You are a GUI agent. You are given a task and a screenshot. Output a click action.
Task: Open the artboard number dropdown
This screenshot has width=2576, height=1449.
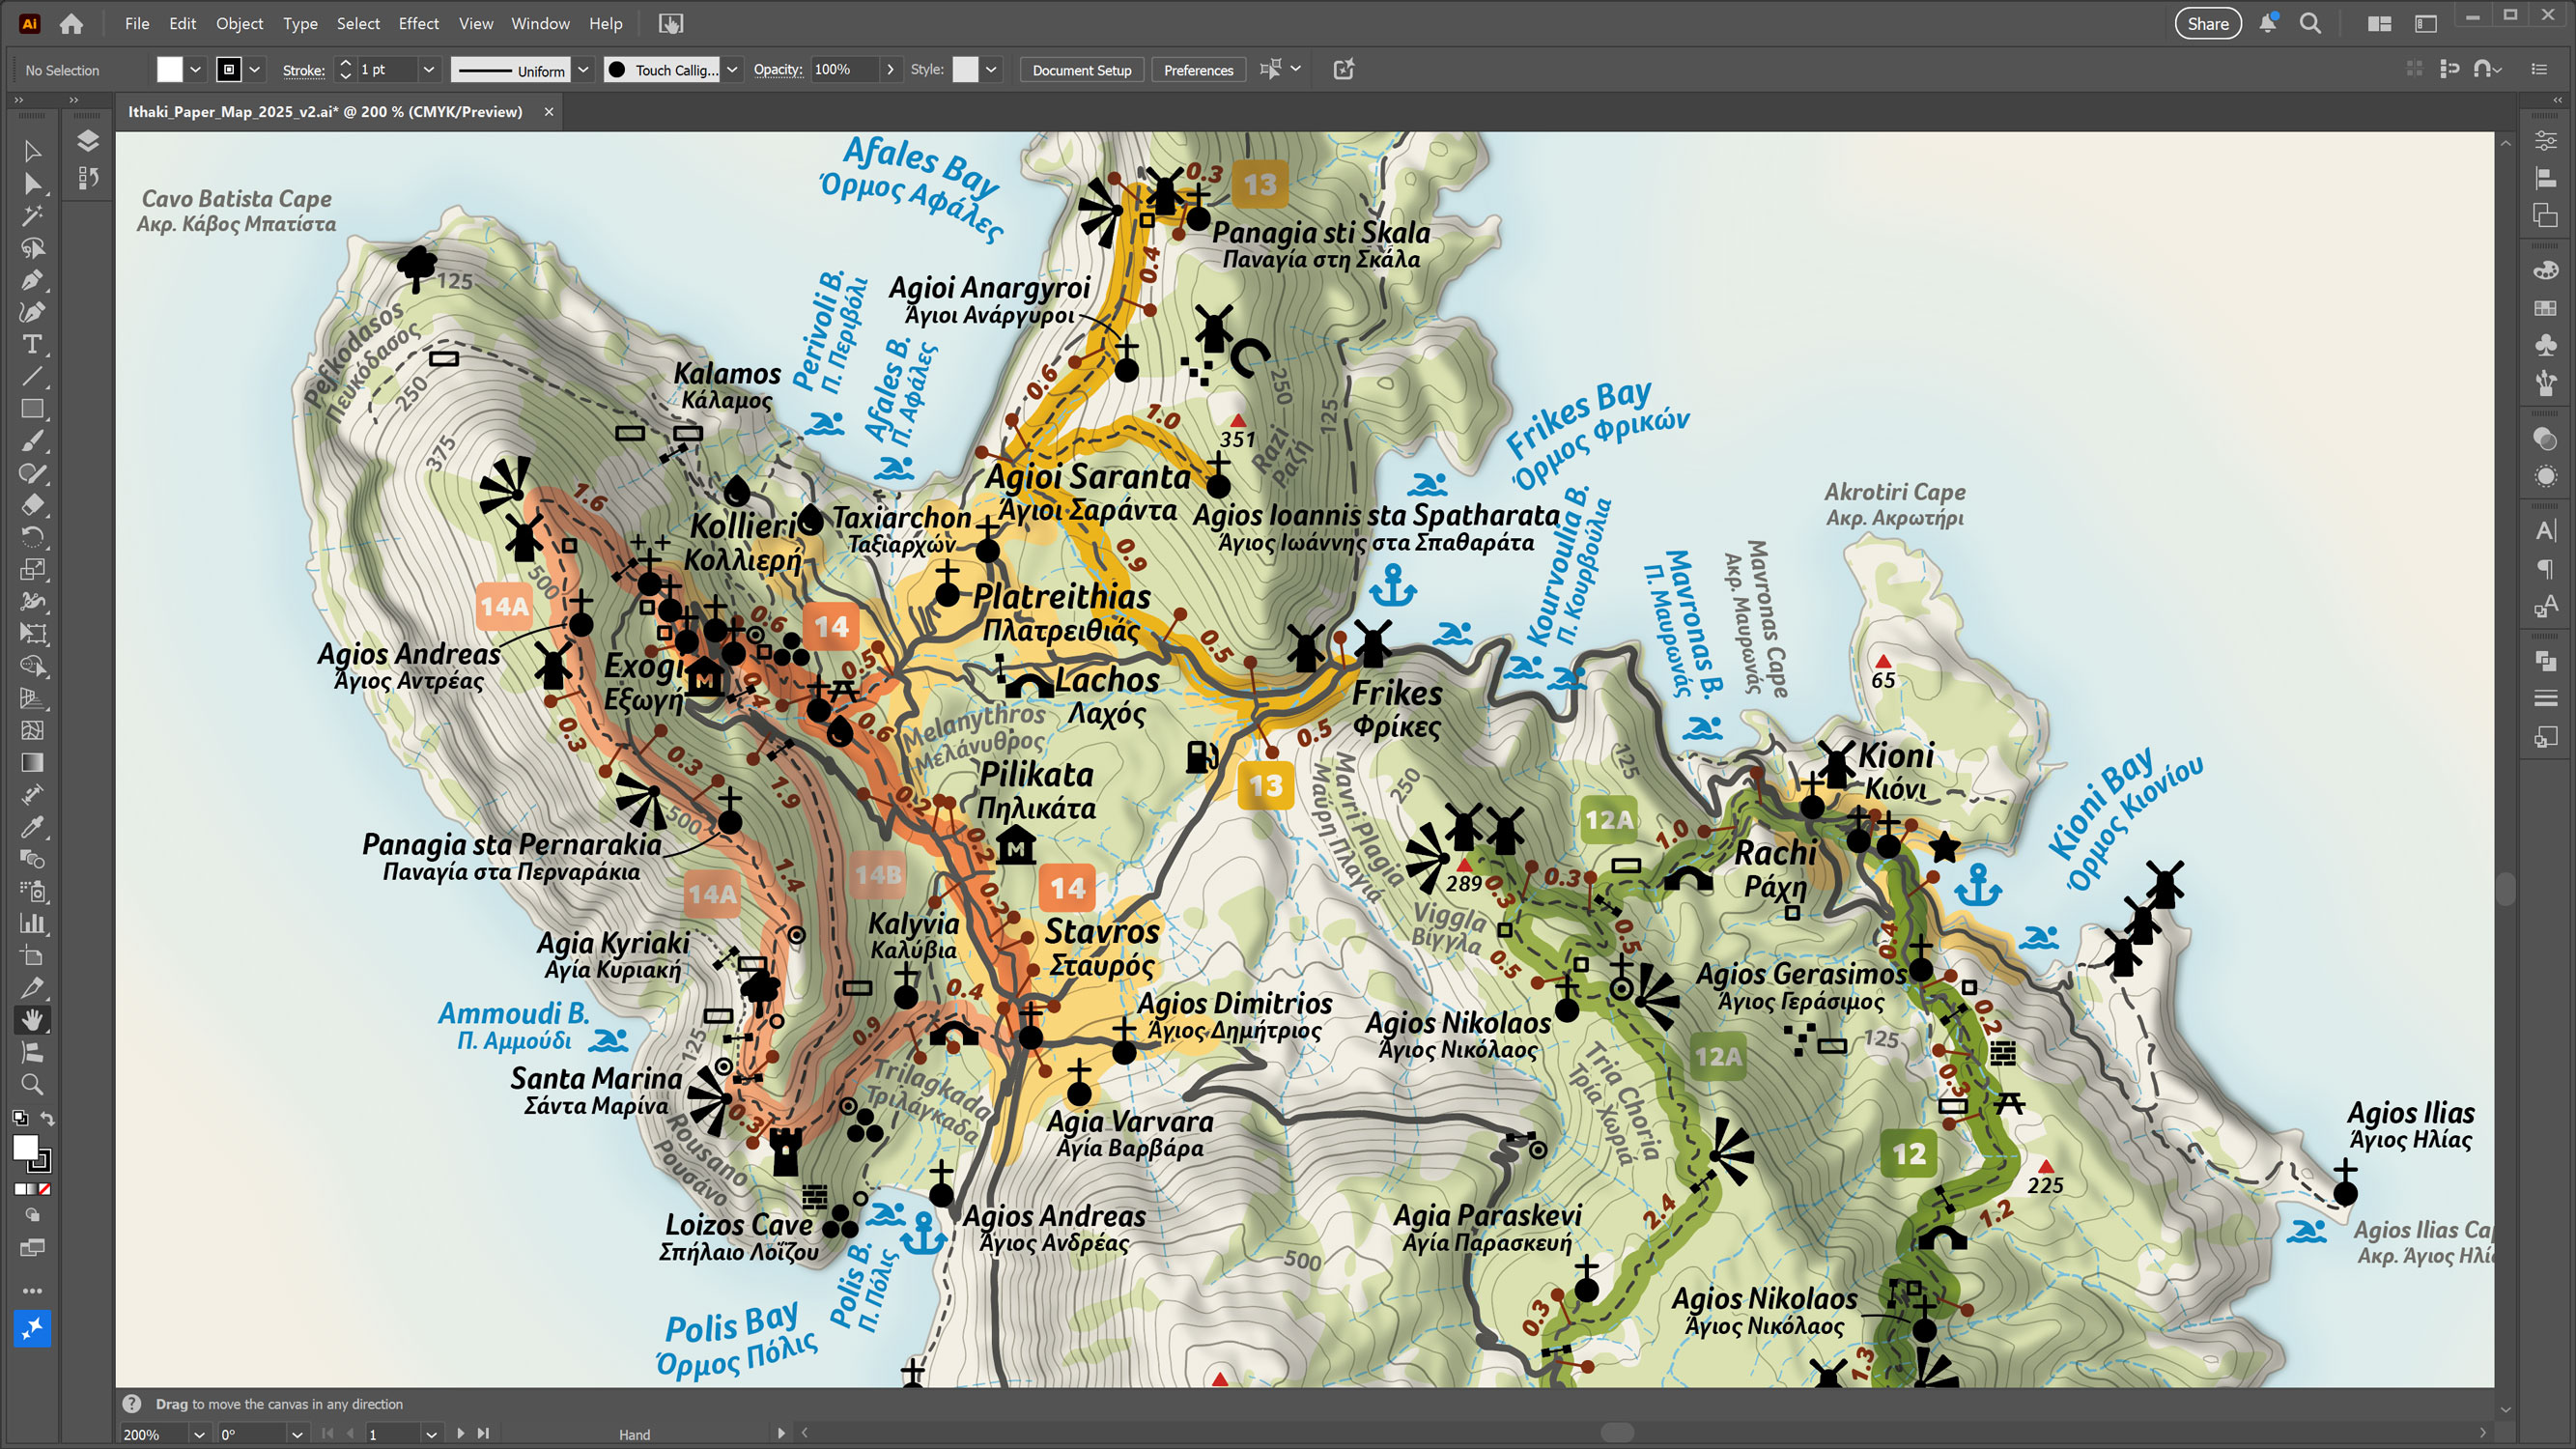click(x=431, y=1434)
